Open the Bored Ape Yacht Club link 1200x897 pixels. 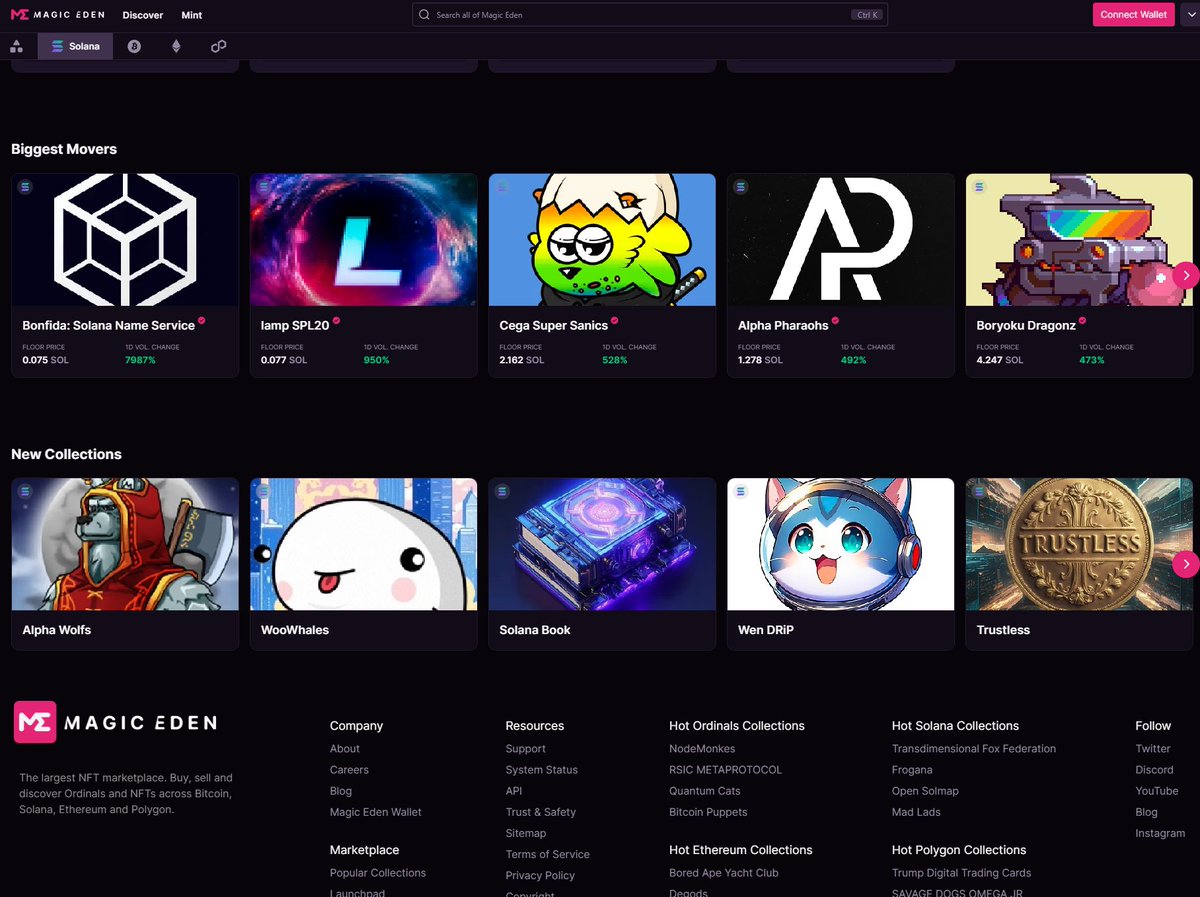[724, 873]
